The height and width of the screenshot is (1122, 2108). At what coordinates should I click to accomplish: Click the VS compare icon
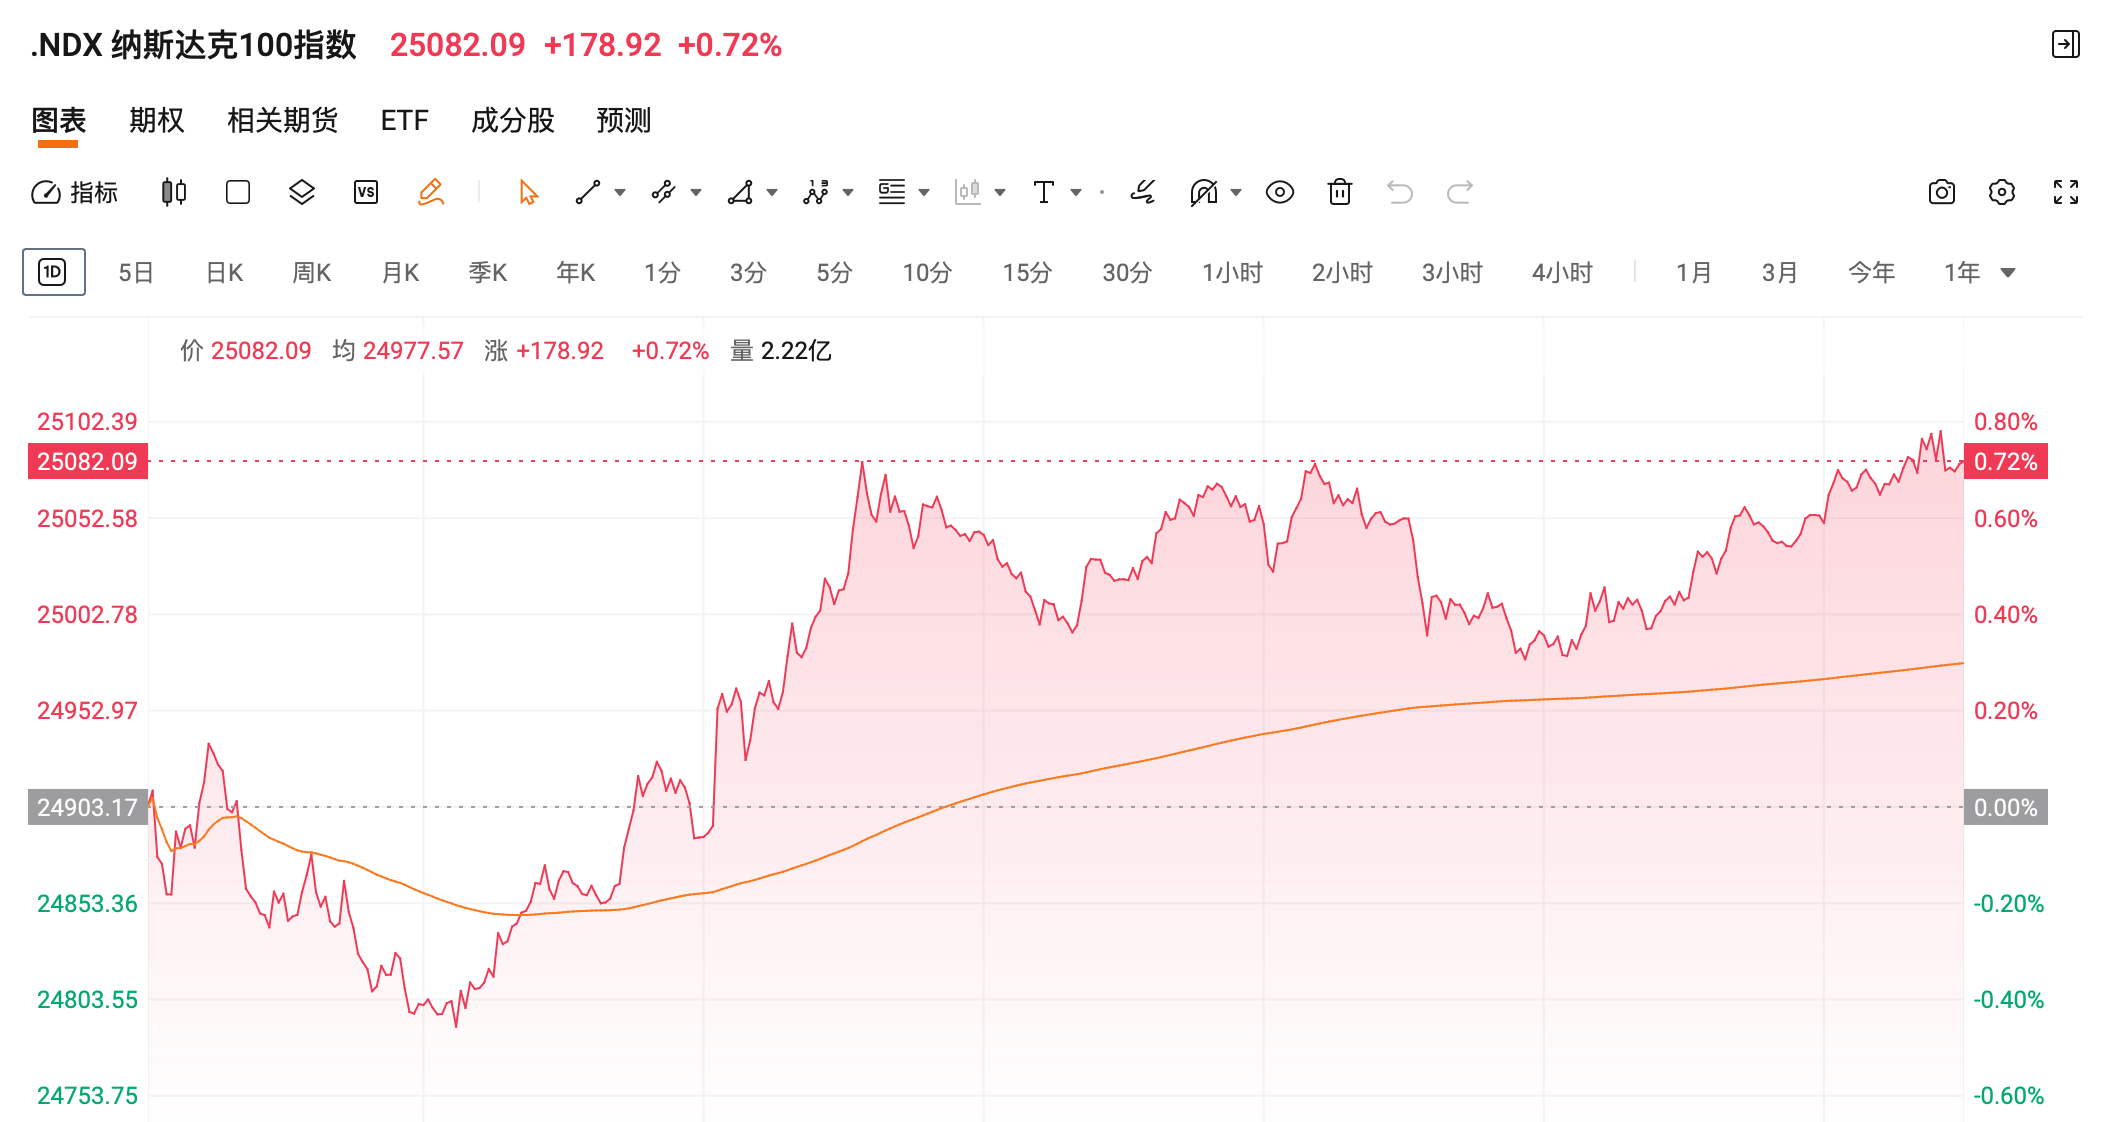[366, 192]
